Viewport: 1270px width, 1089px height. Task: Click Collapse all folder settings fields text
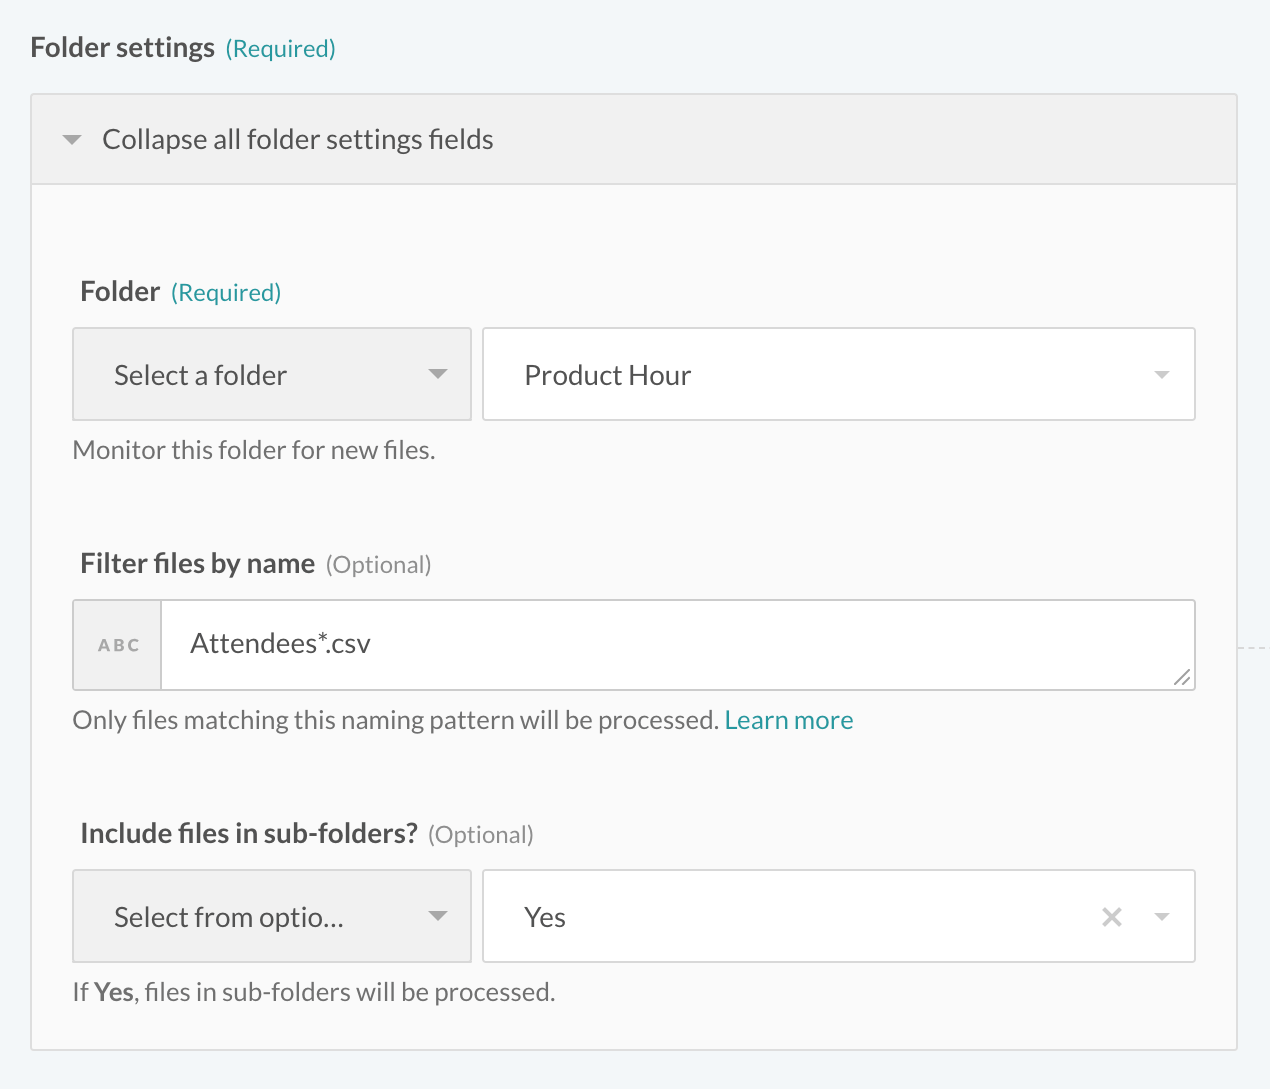[x=297, y=140]
